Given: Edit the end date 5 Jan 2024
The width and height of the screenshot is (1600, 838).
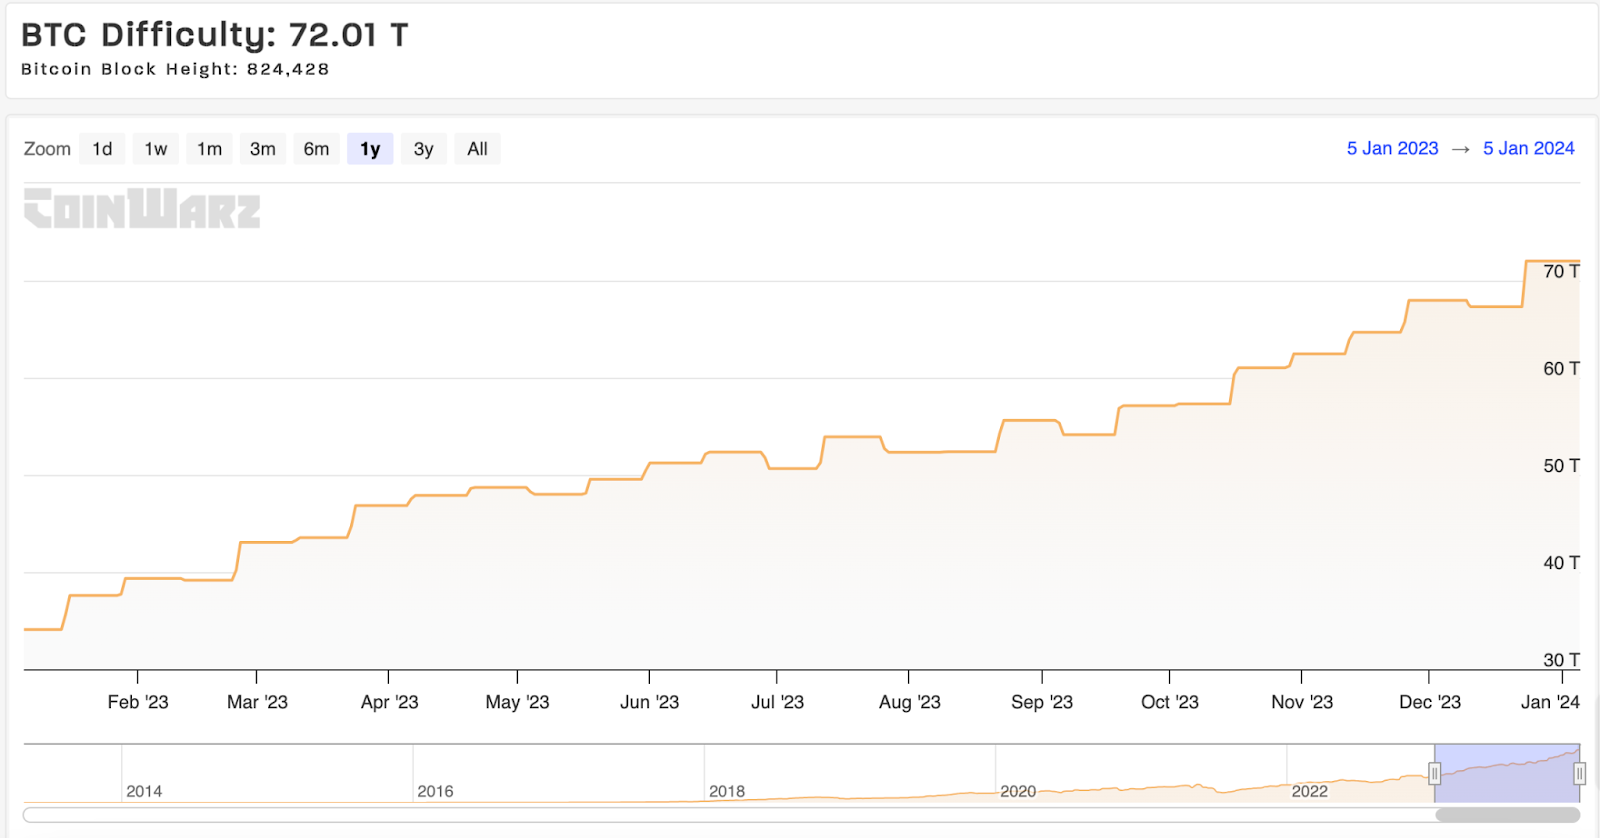Looking at the screenshot, I should coord(1528,148).
